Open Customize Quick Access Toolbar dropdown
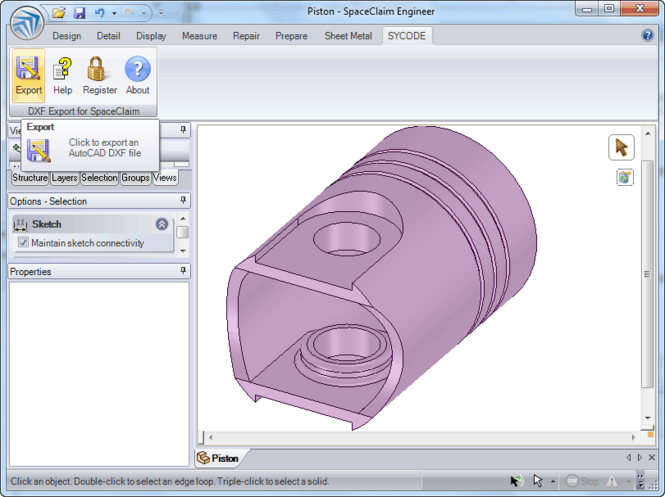The height and width of the screenshot is (497, 665). point(161,13)
